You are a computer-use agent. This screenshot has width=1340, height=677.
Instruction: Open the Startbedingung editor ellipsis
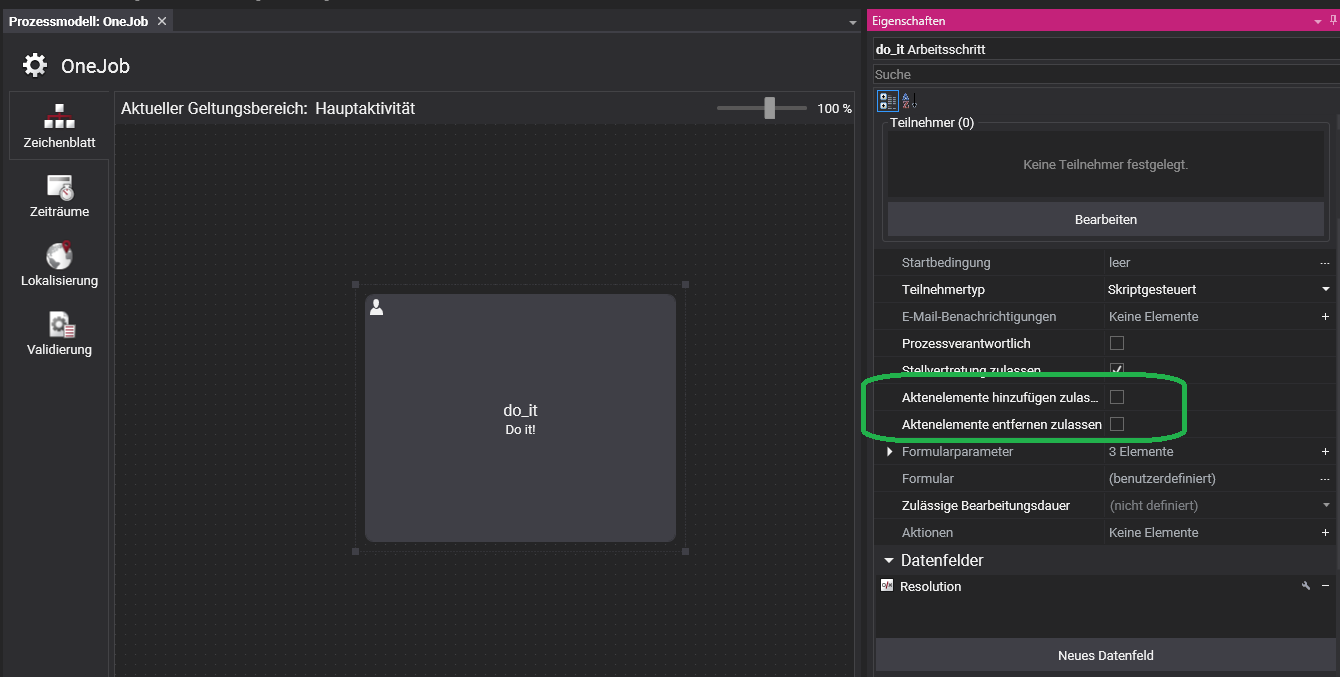[x=1325, y=263]
